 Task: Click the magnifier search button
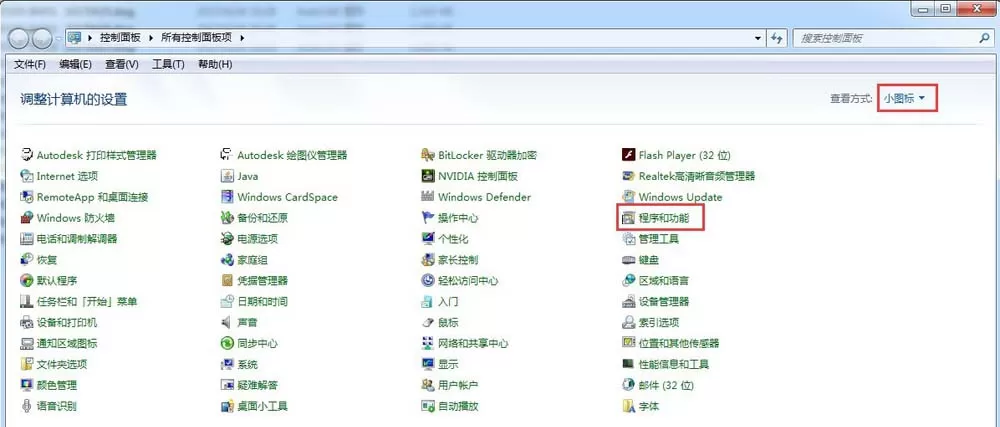[983, 38]
